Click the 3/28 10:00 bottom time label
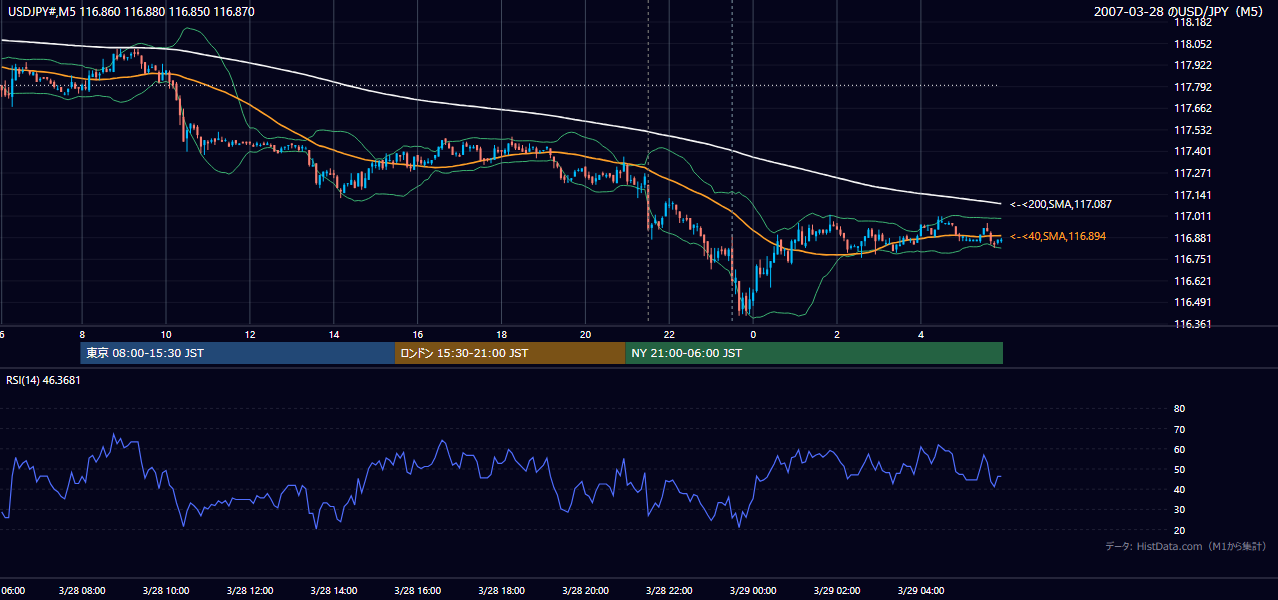Image resolution: width=1278 pixels, height=600 pixels. point(164,590)
